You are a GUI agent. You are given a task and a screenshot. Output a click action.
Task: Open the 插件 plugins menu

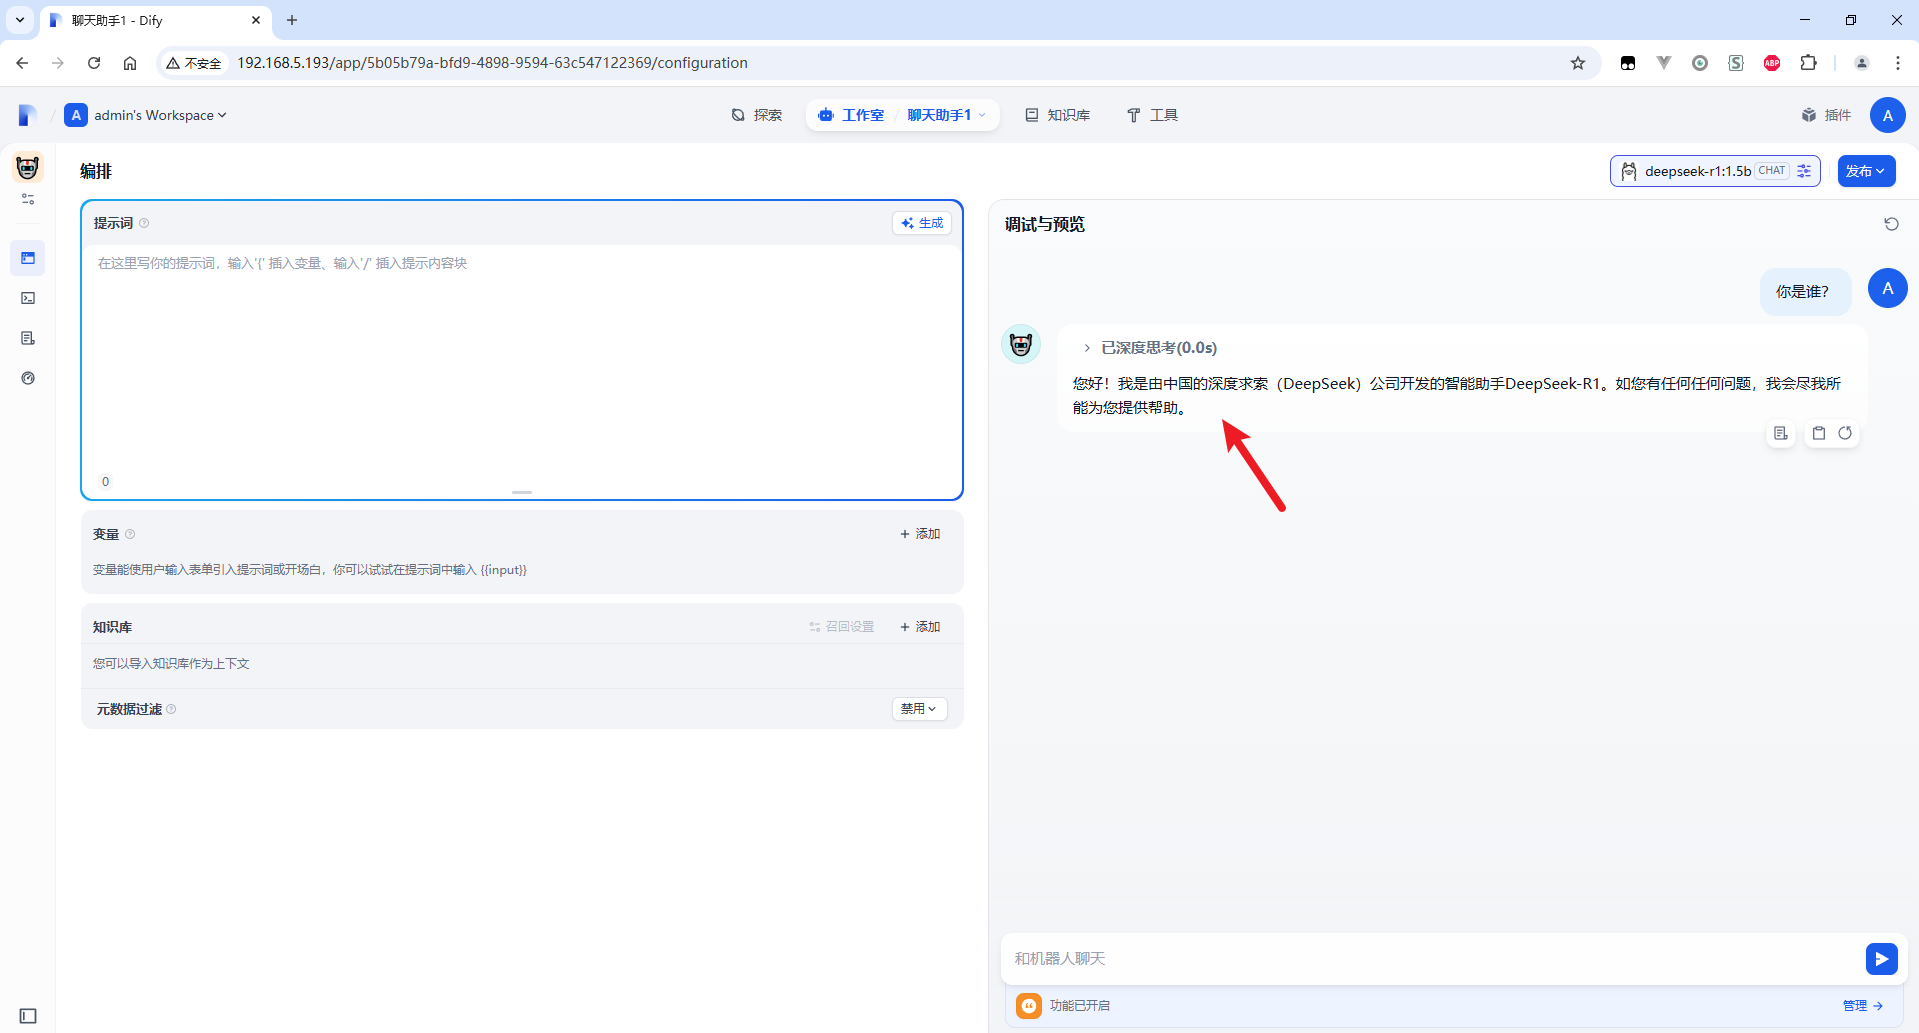coord(1826,115)
